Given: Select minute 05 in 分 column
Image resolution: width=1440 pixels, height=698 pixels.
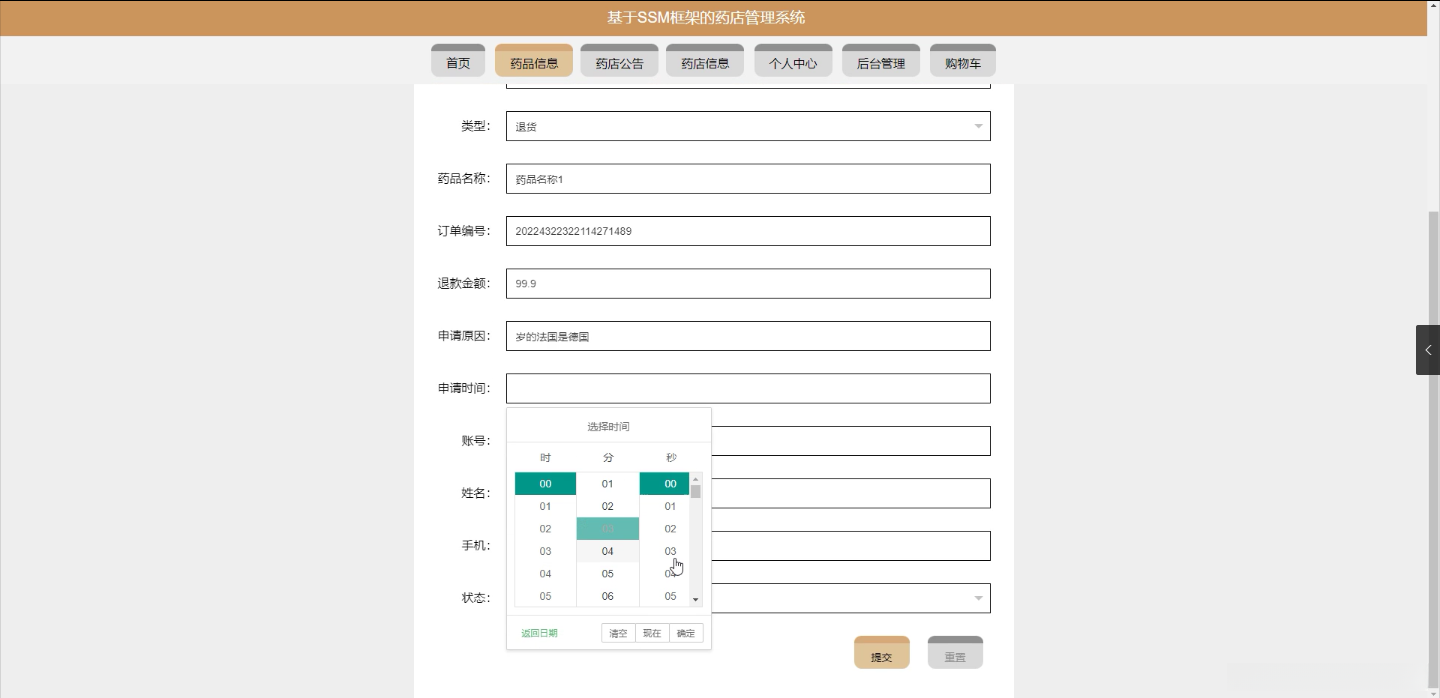Looking at the screenshot, I should [607, 574].
